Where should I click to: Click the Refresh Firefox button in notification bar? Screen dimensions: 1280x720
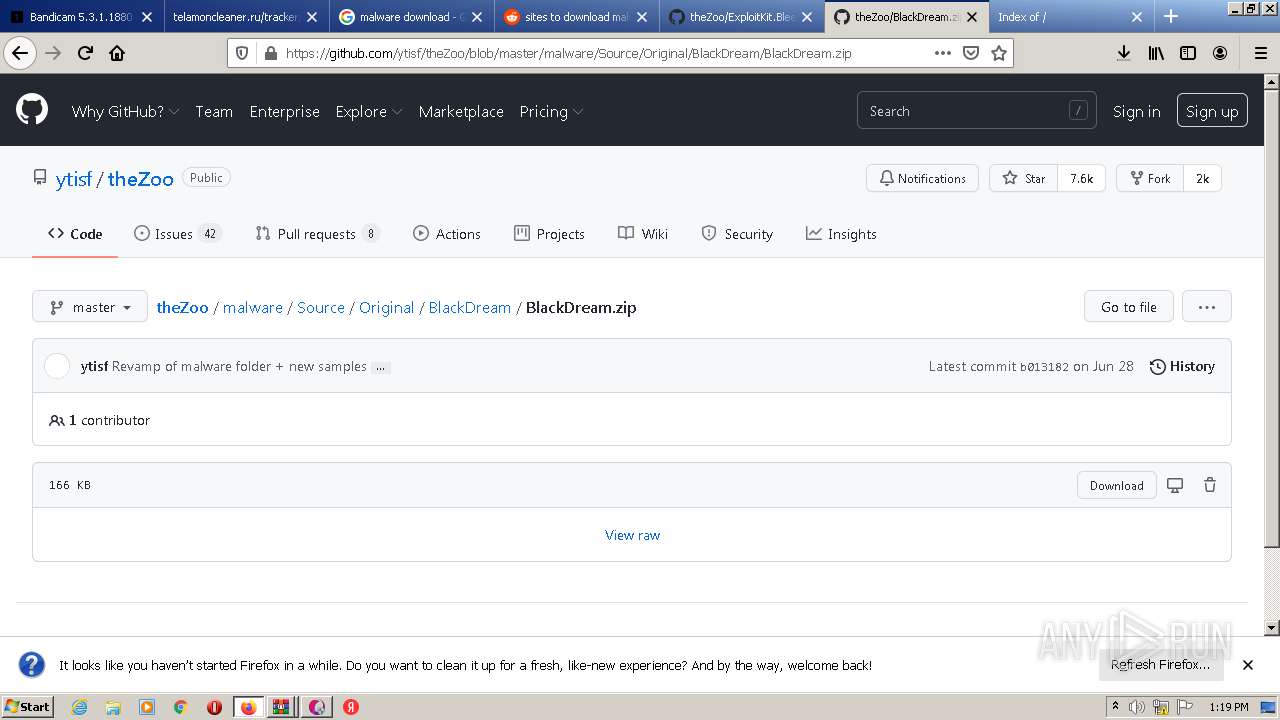tap(1160, 665)
